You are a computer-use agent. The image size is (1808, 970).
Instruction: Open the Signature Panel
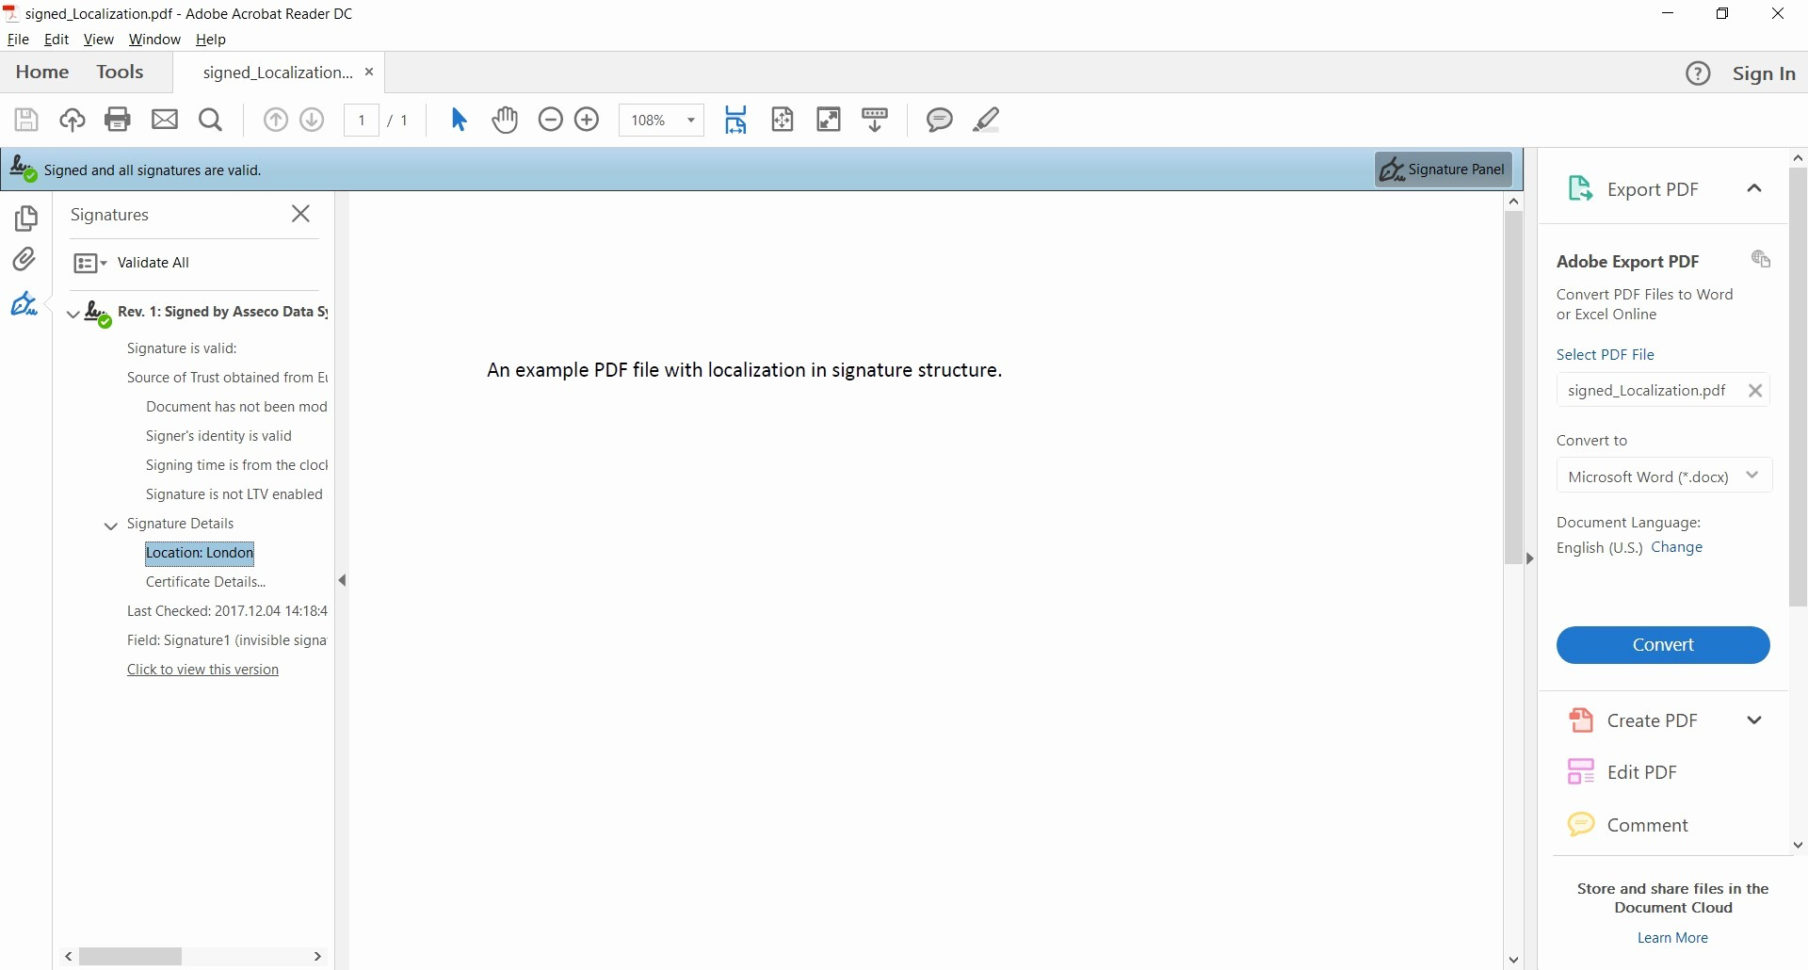1442,169
